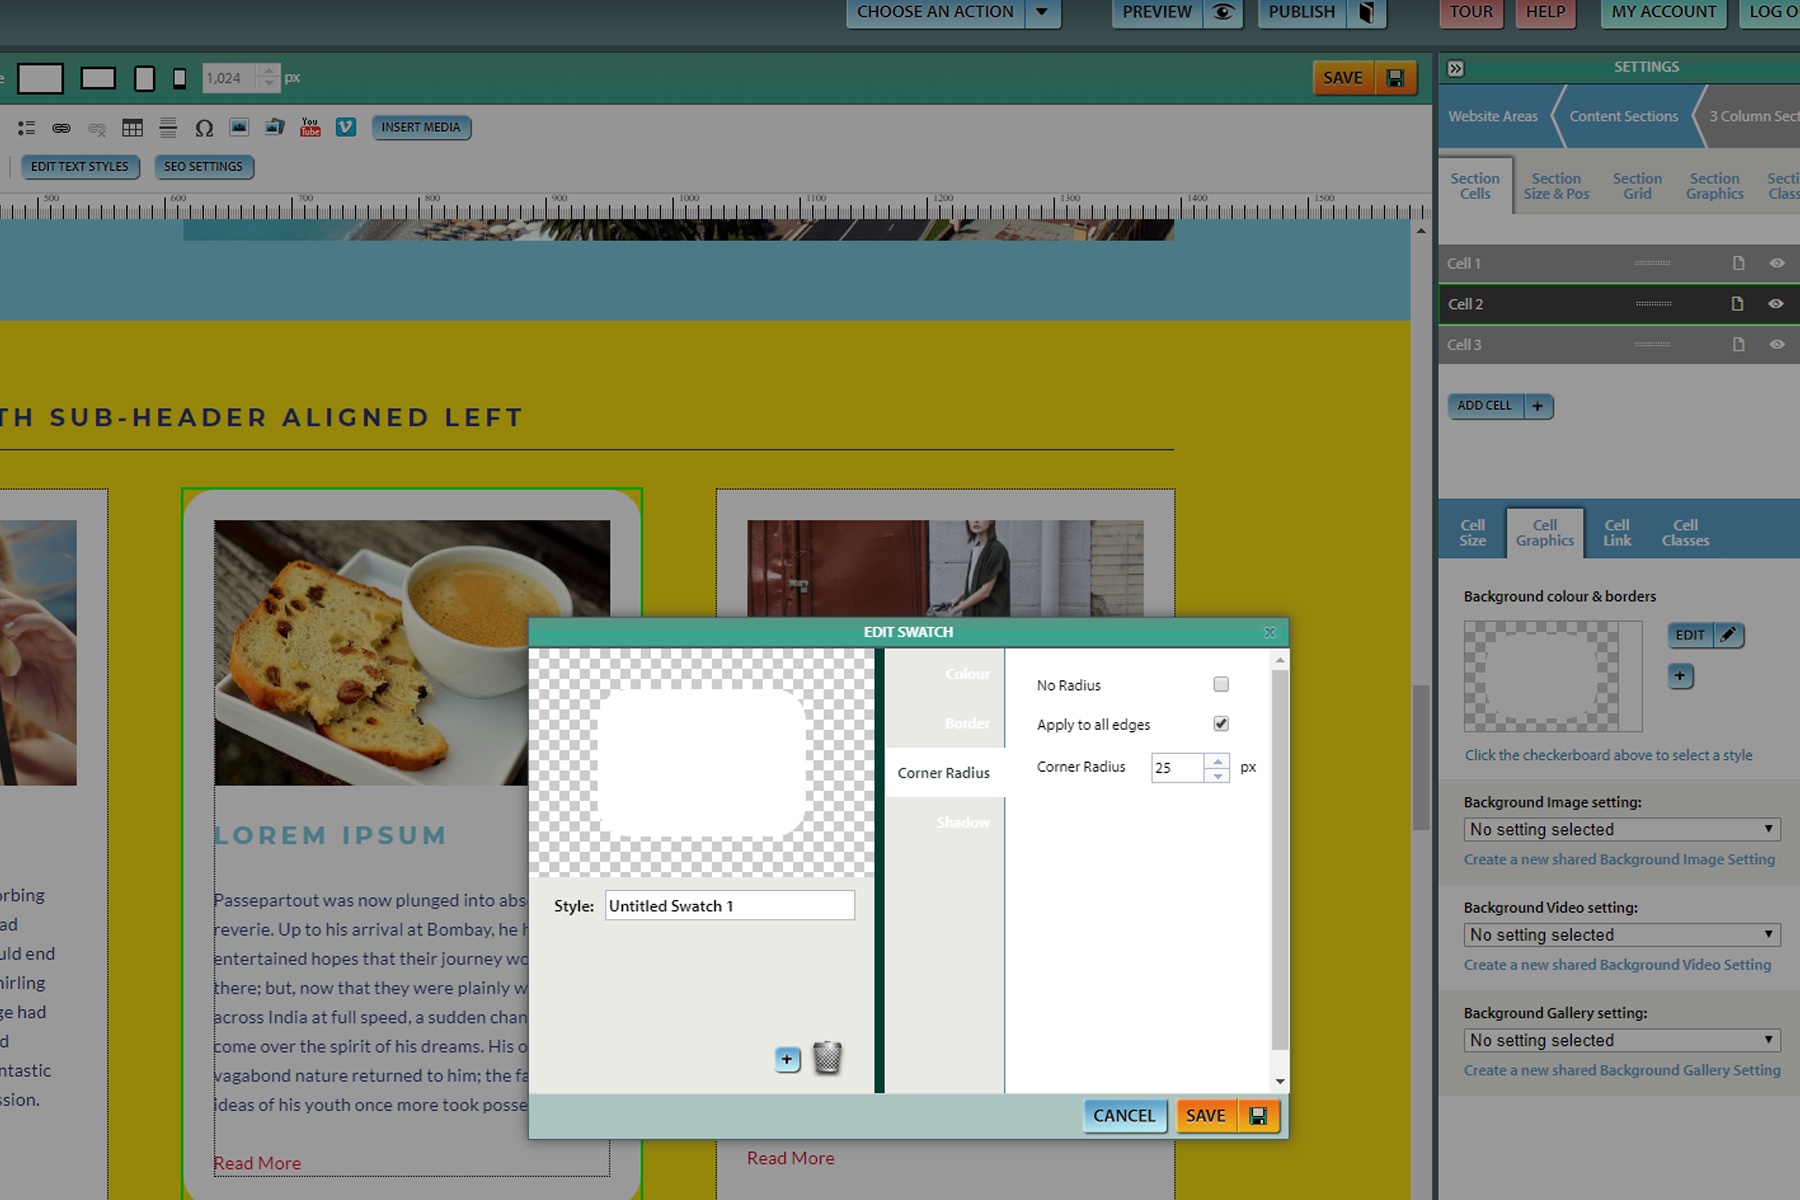The image size is (1800, 1200).
Task: Click the SEO SETTINGS button
Action: (204, 166)
